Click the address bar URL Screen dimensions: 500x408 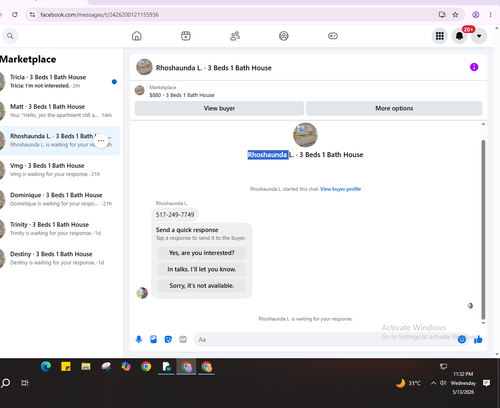99,15
